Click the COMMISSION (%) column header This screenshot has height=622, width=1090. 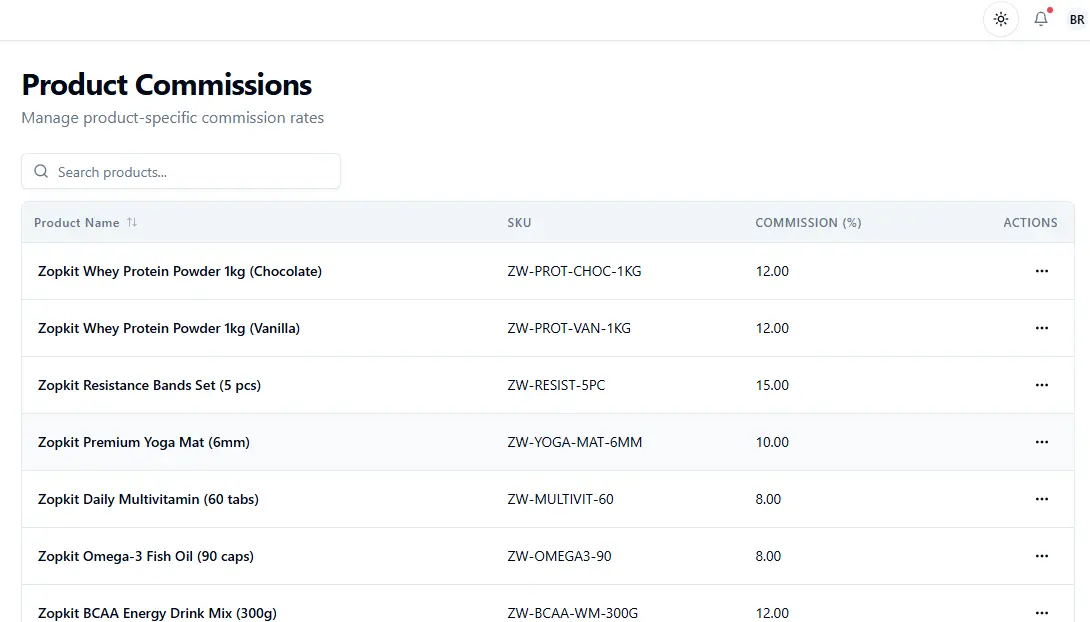pyautogui.click(x=808, y=222)
